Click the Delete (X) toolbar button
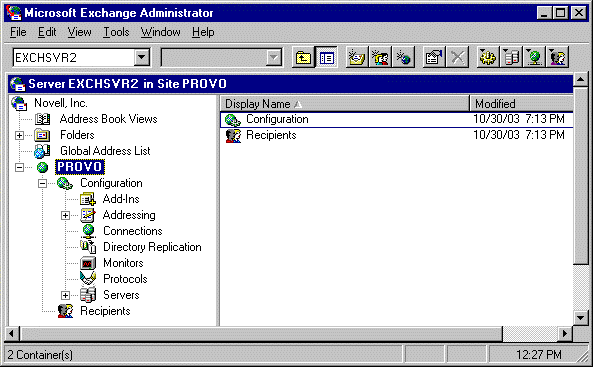 coord(457,58)
